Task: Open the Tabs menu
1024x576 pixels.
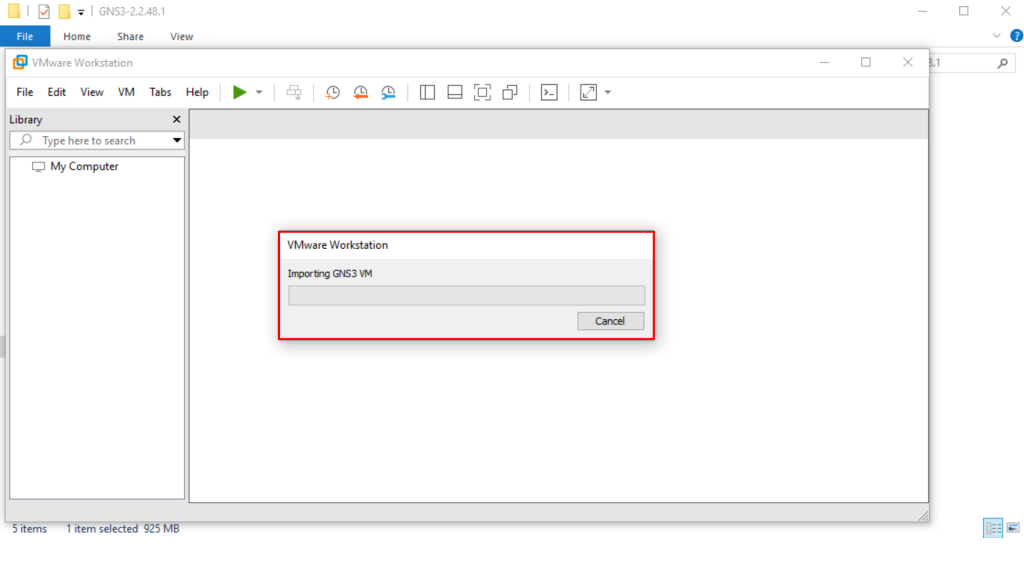Action: (160, 92)
